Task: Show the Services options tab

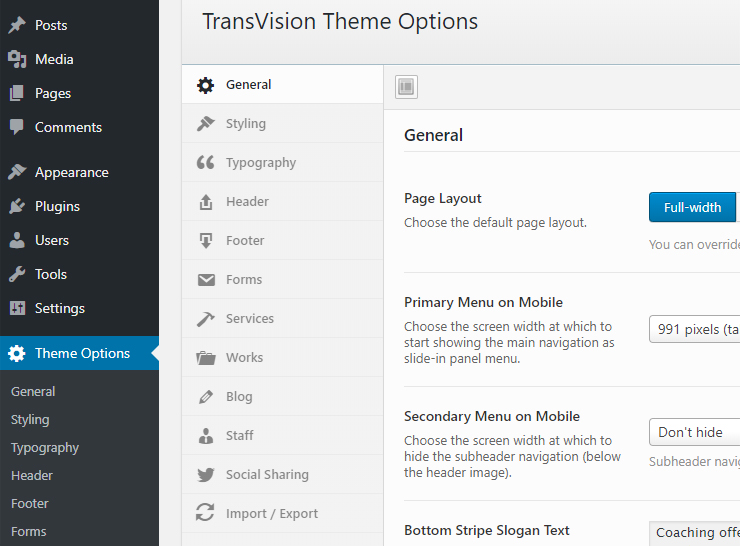Action: [x=282, y=319]
